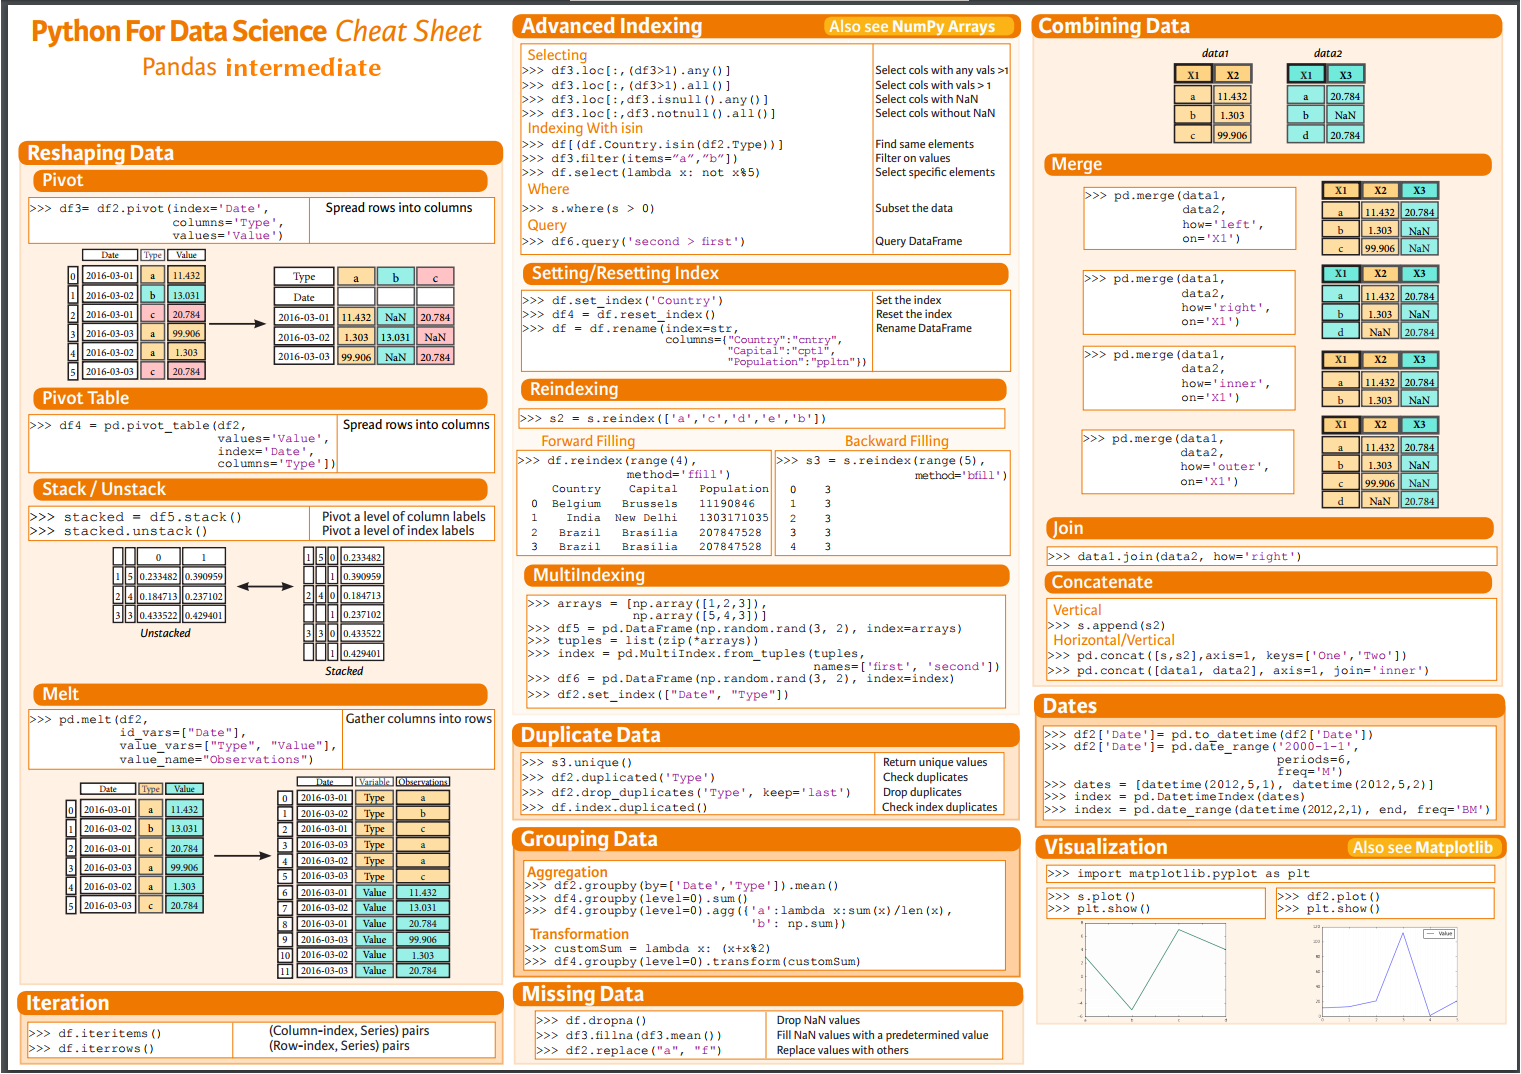
Task: Click the "Brussels" capital cell
Action: [x=649, y=504]
